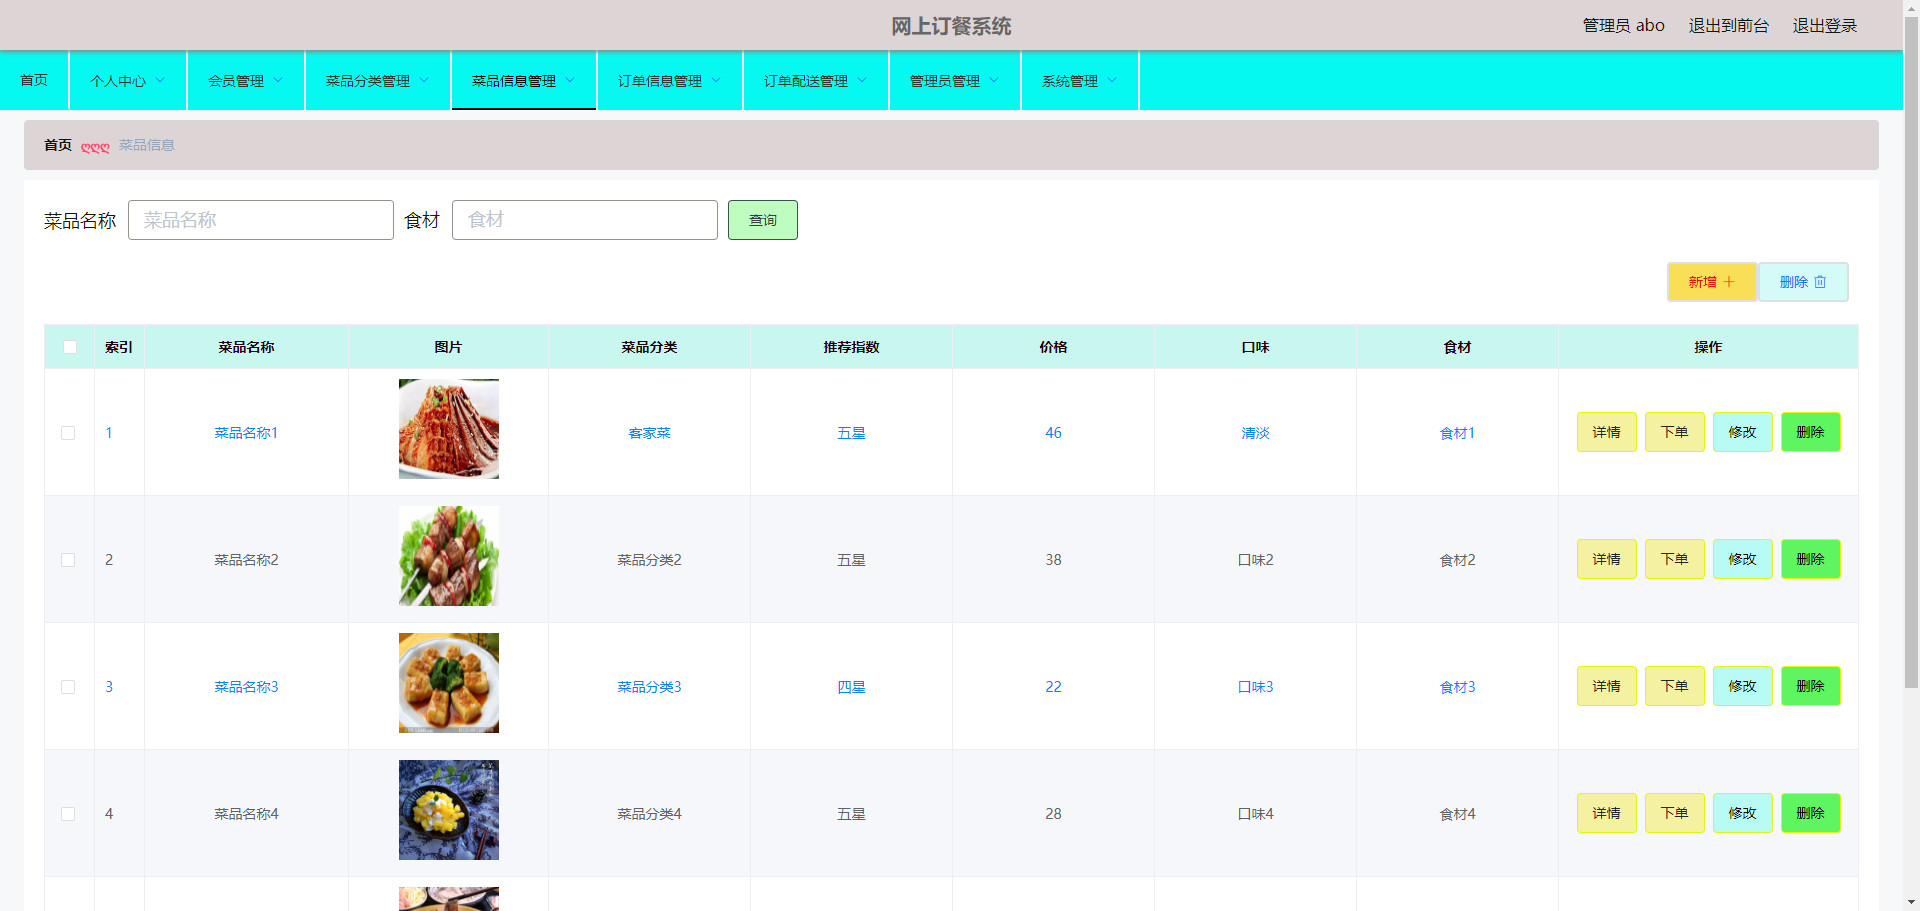Screen dimensions: 1920x911
Task: Expand the 系统管理 menu chevron
Action: 1112,81
